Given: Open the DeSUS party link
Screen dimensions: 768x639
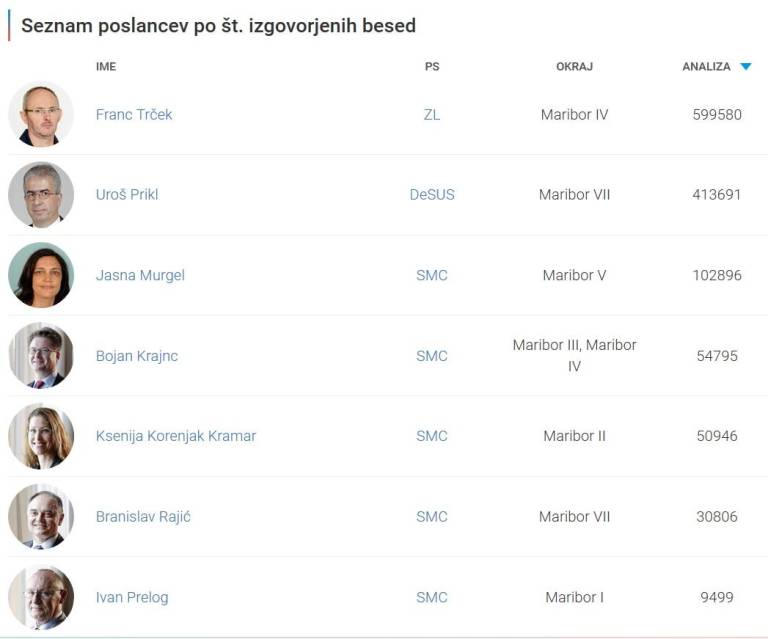Looking at the screenshot, I should pyautogui.click(x=432, y=195).
